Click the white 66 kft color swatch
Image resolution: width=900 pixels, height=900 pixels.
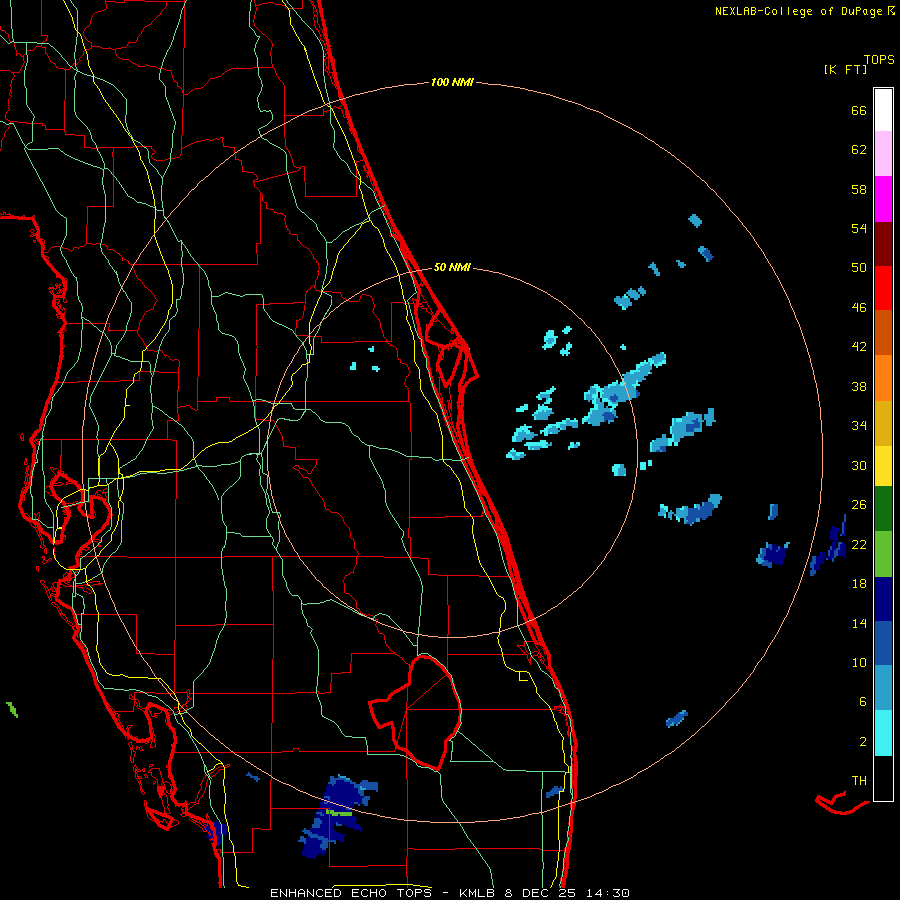[x=883, y=110]
